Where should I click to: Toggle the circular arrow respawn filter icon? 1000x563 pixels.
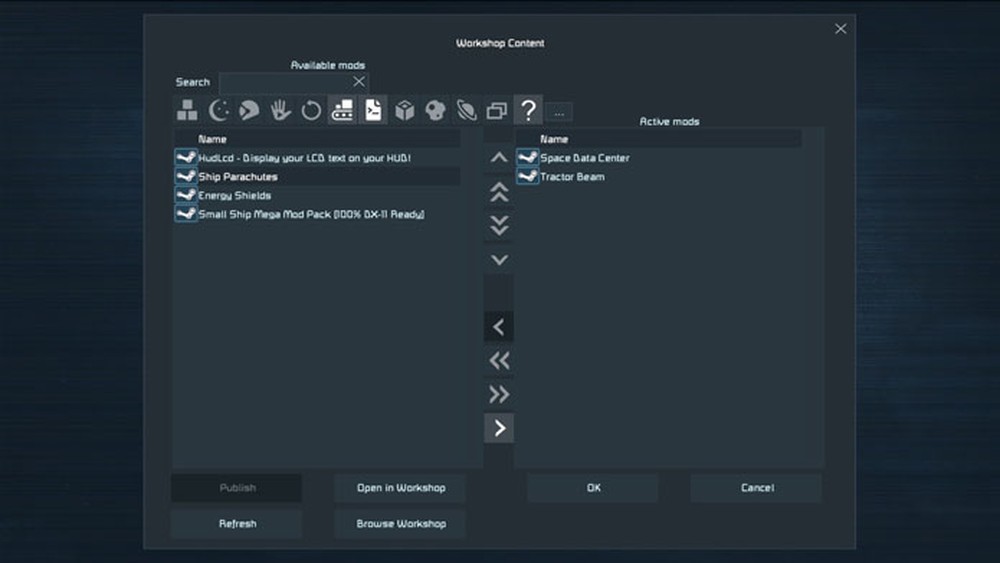[311, 110]
